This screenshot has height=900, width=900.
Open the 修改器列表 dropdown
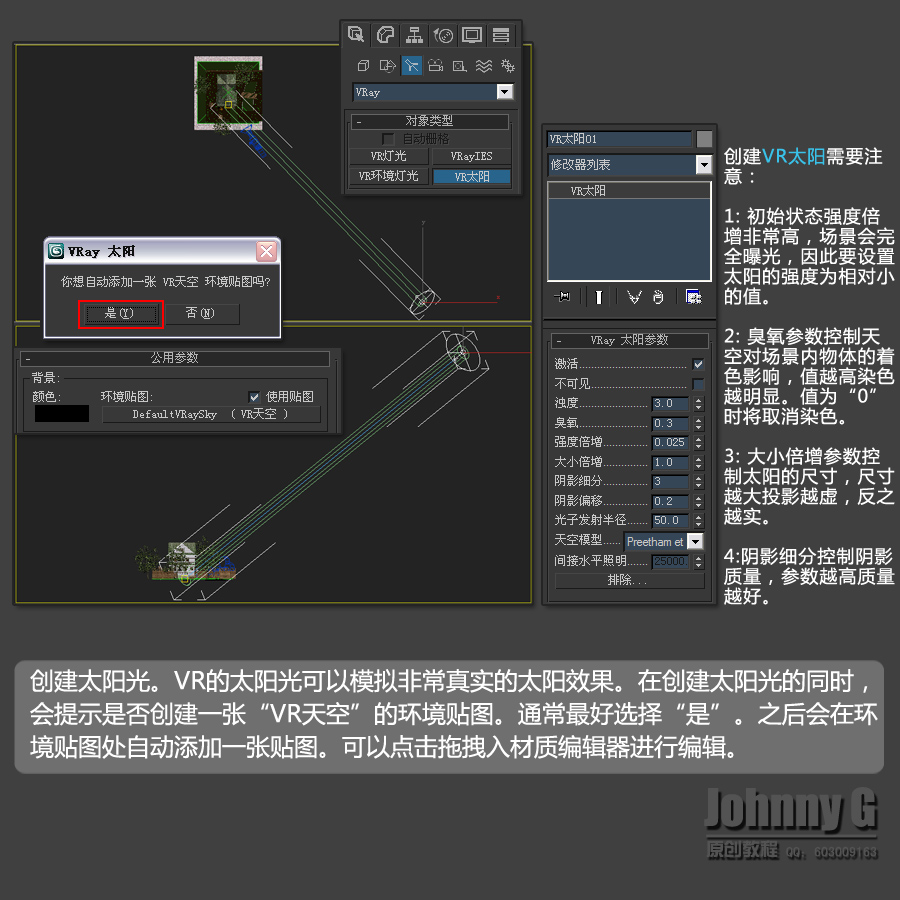point(704,165)
